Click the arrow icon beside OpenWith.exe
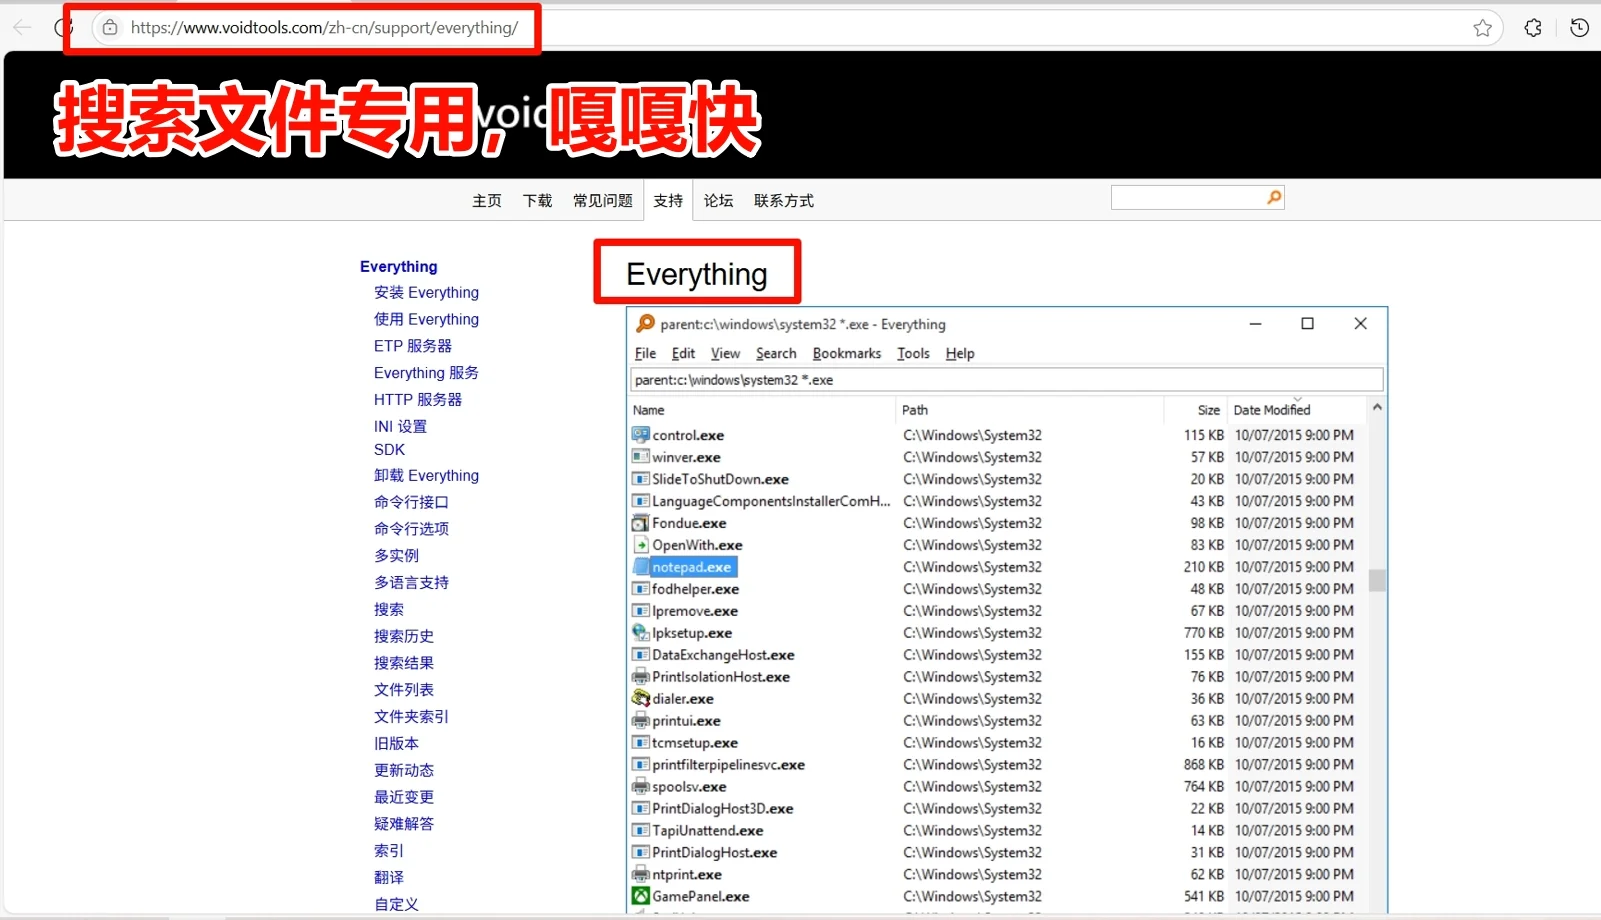Image resolution: width=1601 pixels, height=920 pixels. coord(641,545)
